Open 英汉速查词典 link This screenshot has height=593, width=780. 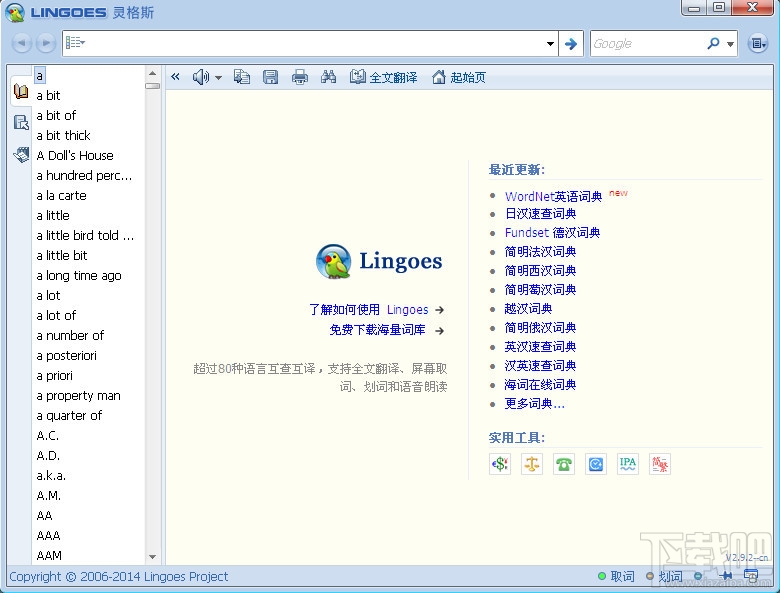[x=540, y=347]
